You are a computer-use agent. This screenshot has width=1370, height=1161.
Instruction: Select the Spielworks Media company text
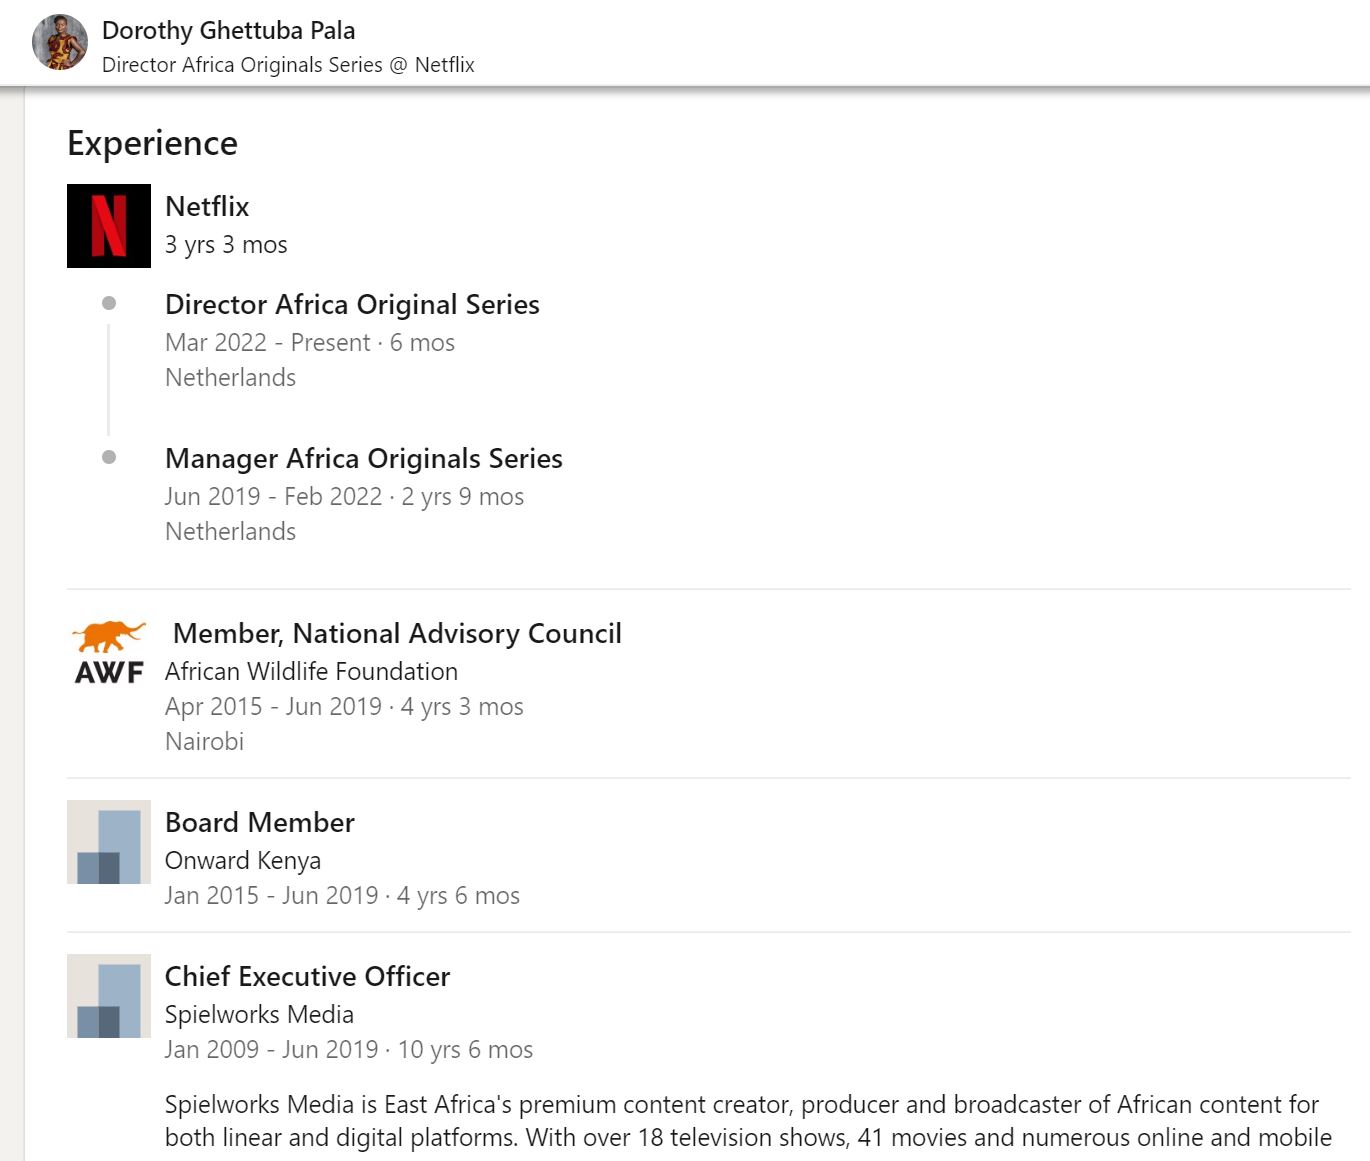click(259, 1014)
